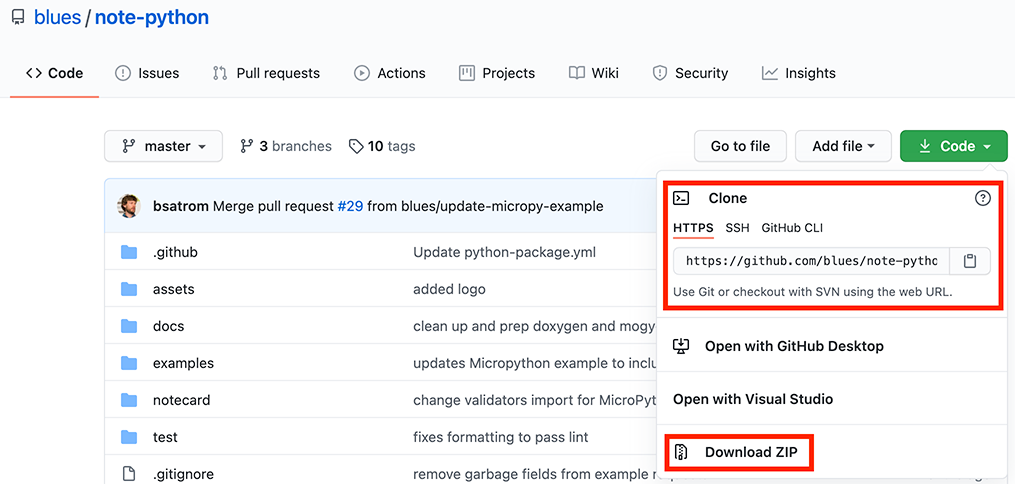Open the note-python repository link
The height and width of the screenshot is (484, 1015).
click(x=152, y=17)
